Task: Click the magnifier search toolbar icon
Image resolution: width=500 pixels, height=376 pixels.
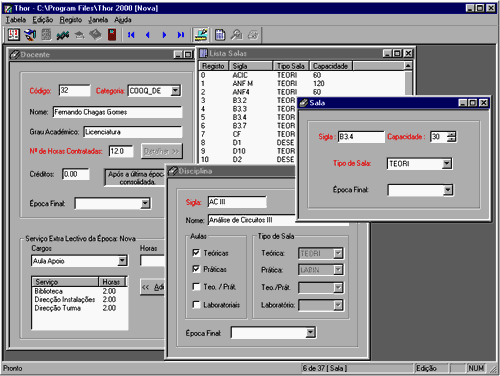Action: tap(237, 35)
